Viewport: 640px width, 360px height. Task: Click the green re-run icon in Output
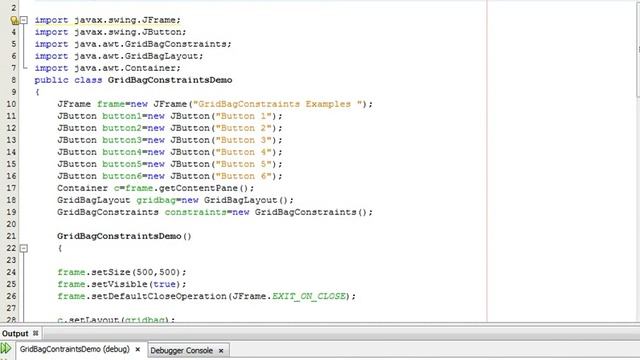[x=6, y=349]
